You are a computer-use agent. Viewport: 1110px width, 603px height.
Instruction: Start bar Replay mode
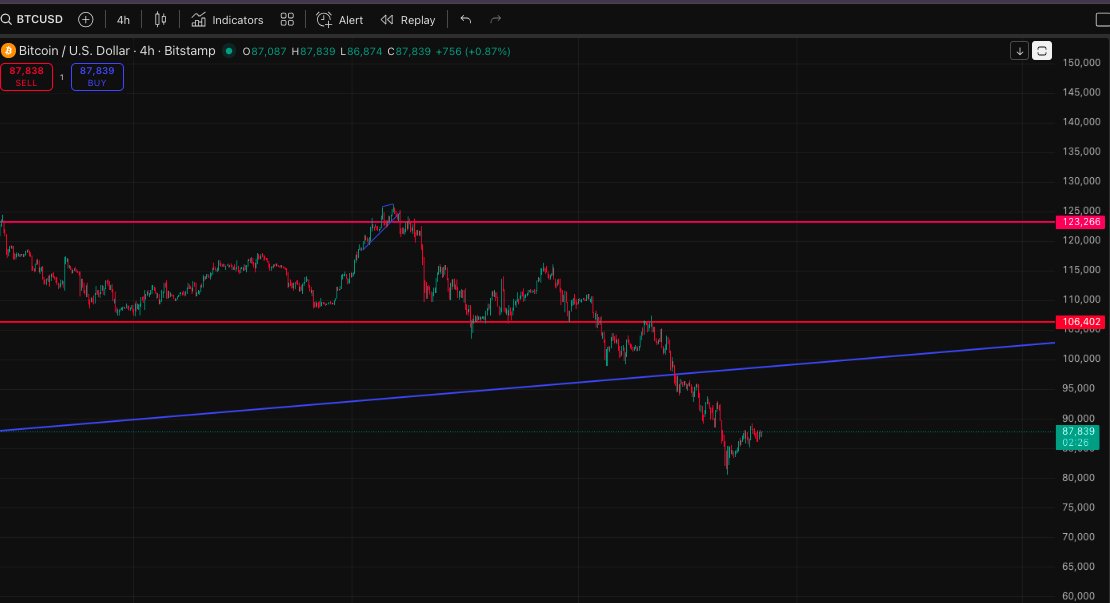[x=408, y=20]
